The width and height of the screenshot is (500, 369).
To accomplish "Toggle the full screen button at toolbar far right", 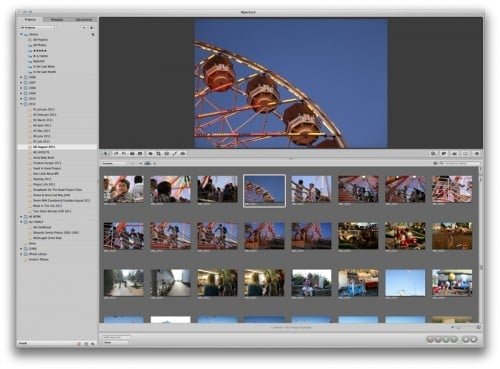I will (x=477, y=154).
